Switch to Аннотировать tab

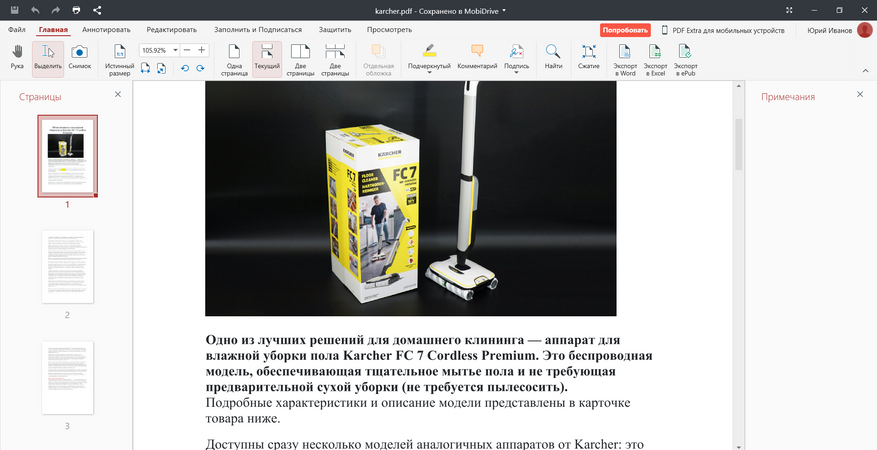pyautogui.click(x=106, y=30)
